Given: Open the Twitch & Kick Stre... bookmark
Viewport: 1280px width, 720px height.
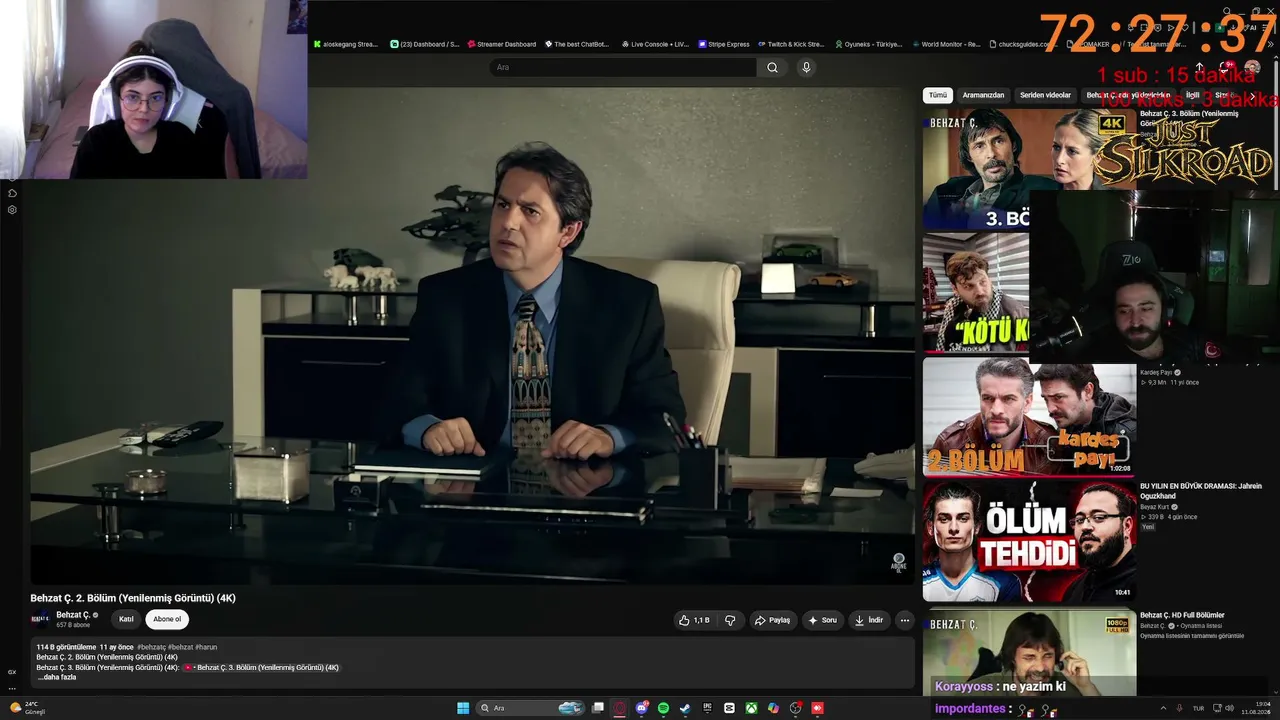Looking at the screenshot, I should click(x=791, y=44).
